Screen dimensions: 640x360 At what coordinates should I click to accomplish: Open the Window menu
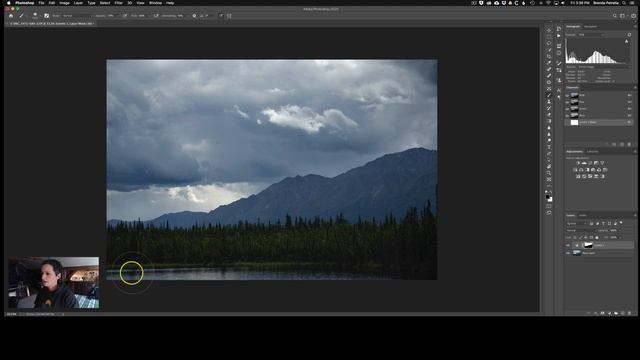155,3
